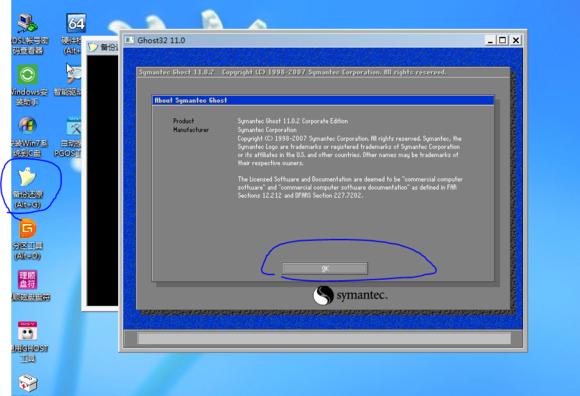Open the PGOS desktop icon with tools
580x396 pixels.
73,126
